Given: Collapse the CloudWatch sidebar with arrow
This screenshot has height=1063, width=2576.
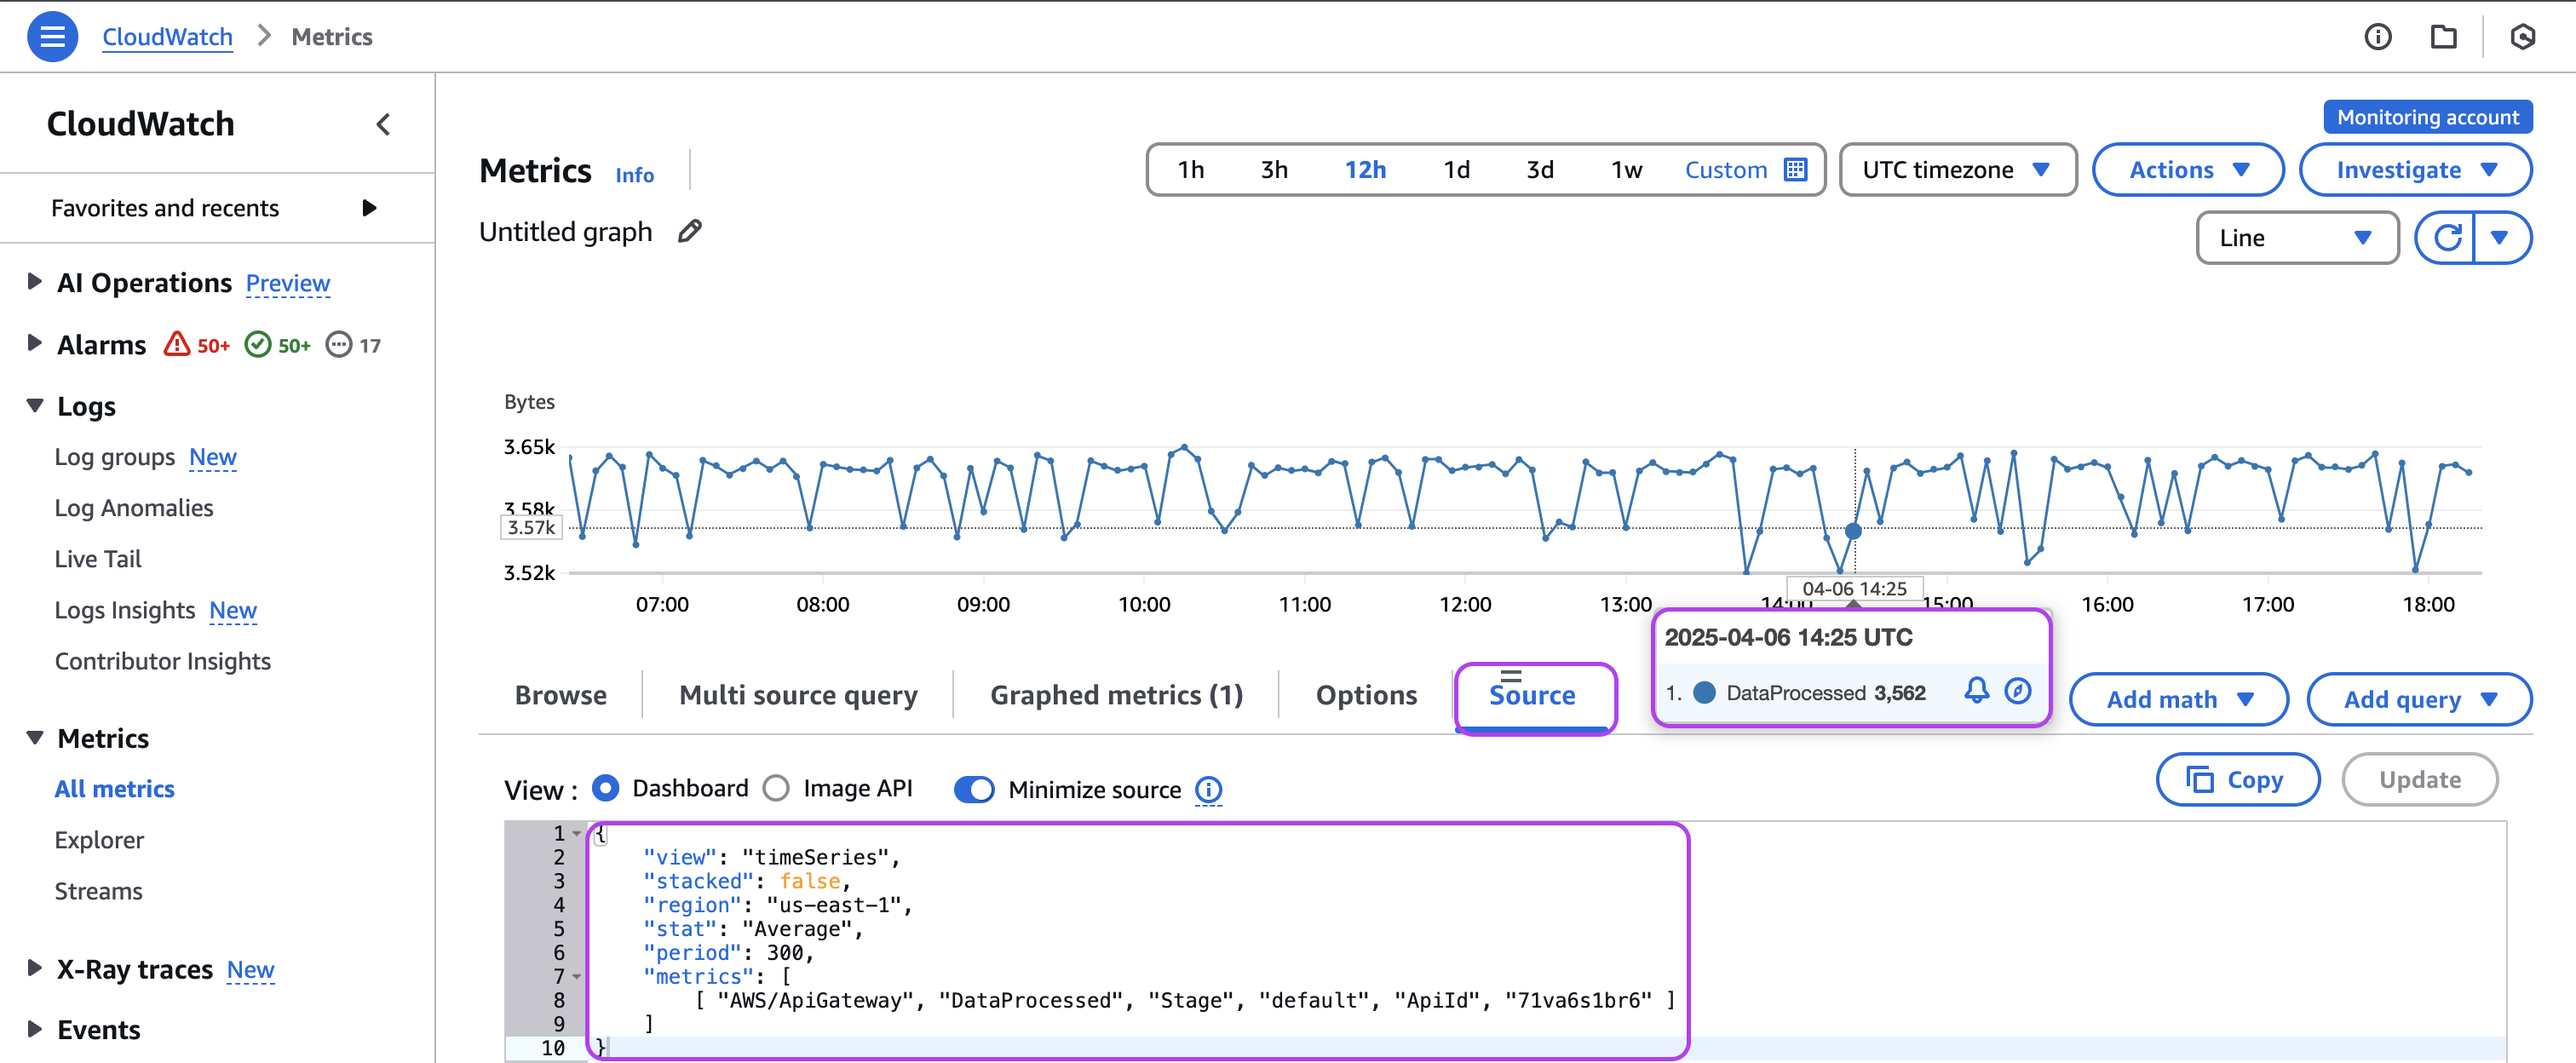Looking at the screenshot, I should [x=383, y=124].
